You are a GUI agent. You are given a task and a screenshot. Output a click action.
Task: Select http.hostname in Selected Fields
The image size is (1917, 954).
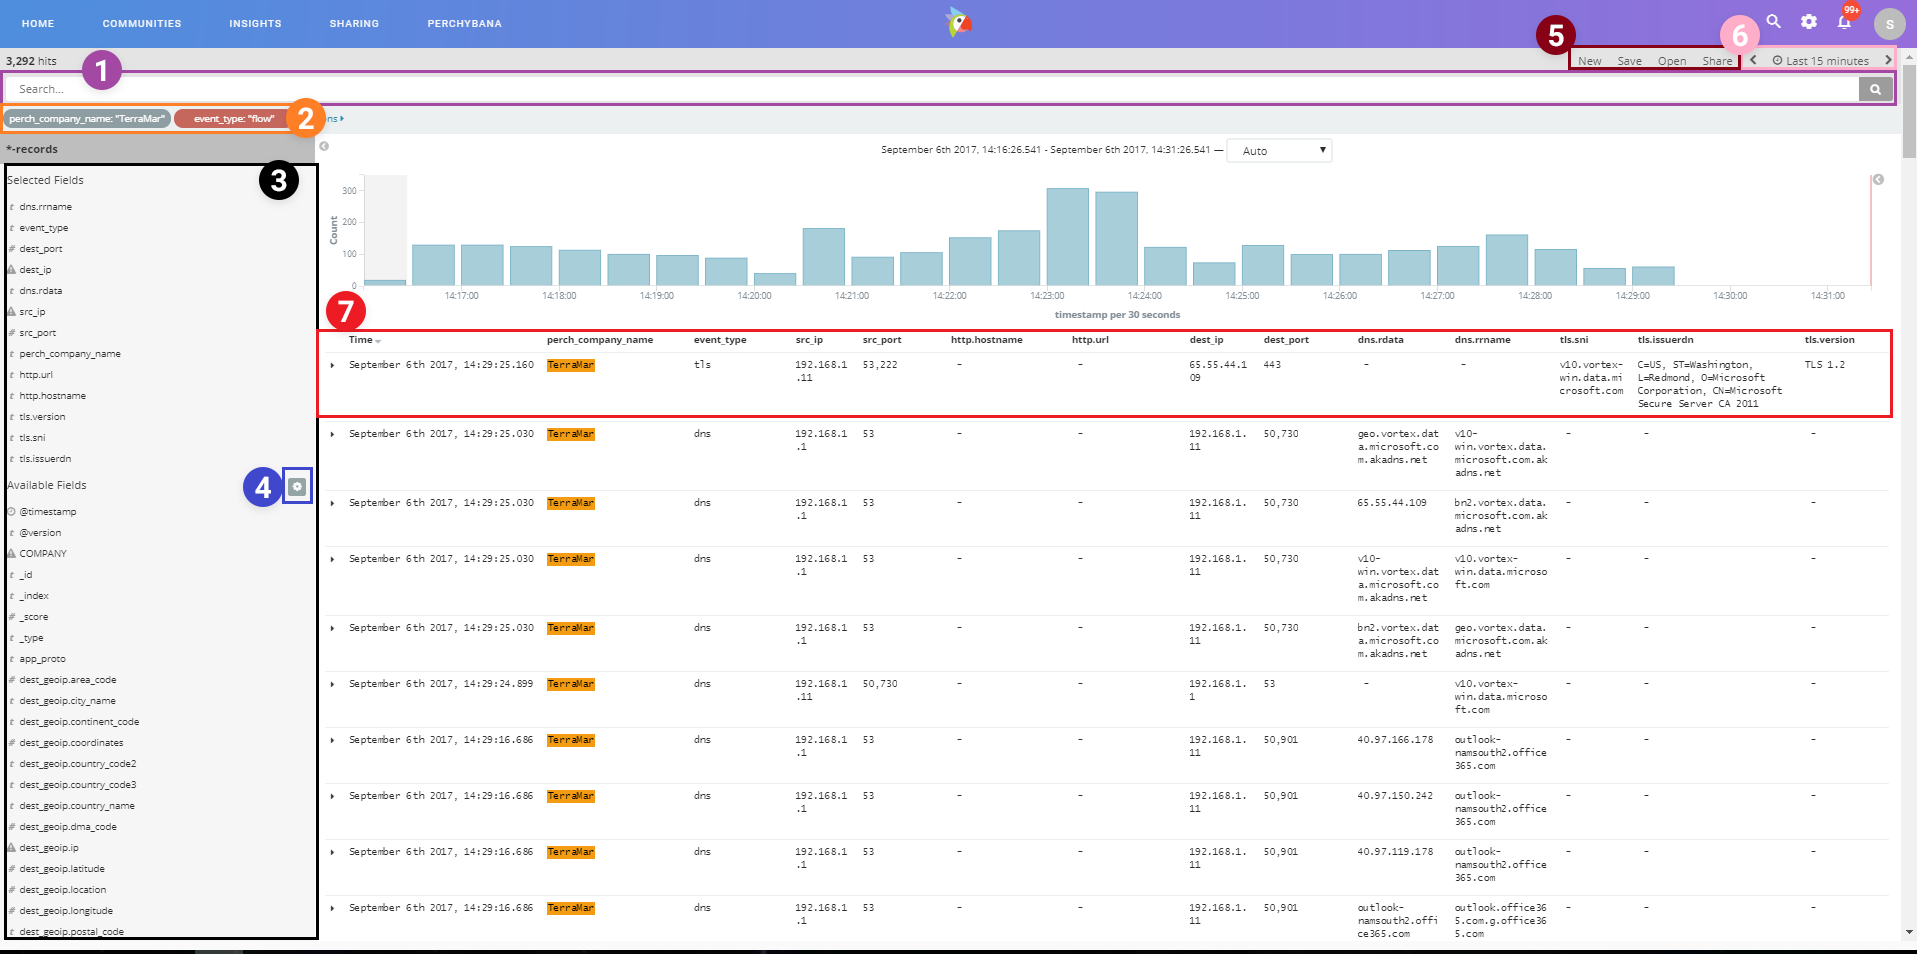[x=52, y=396]
